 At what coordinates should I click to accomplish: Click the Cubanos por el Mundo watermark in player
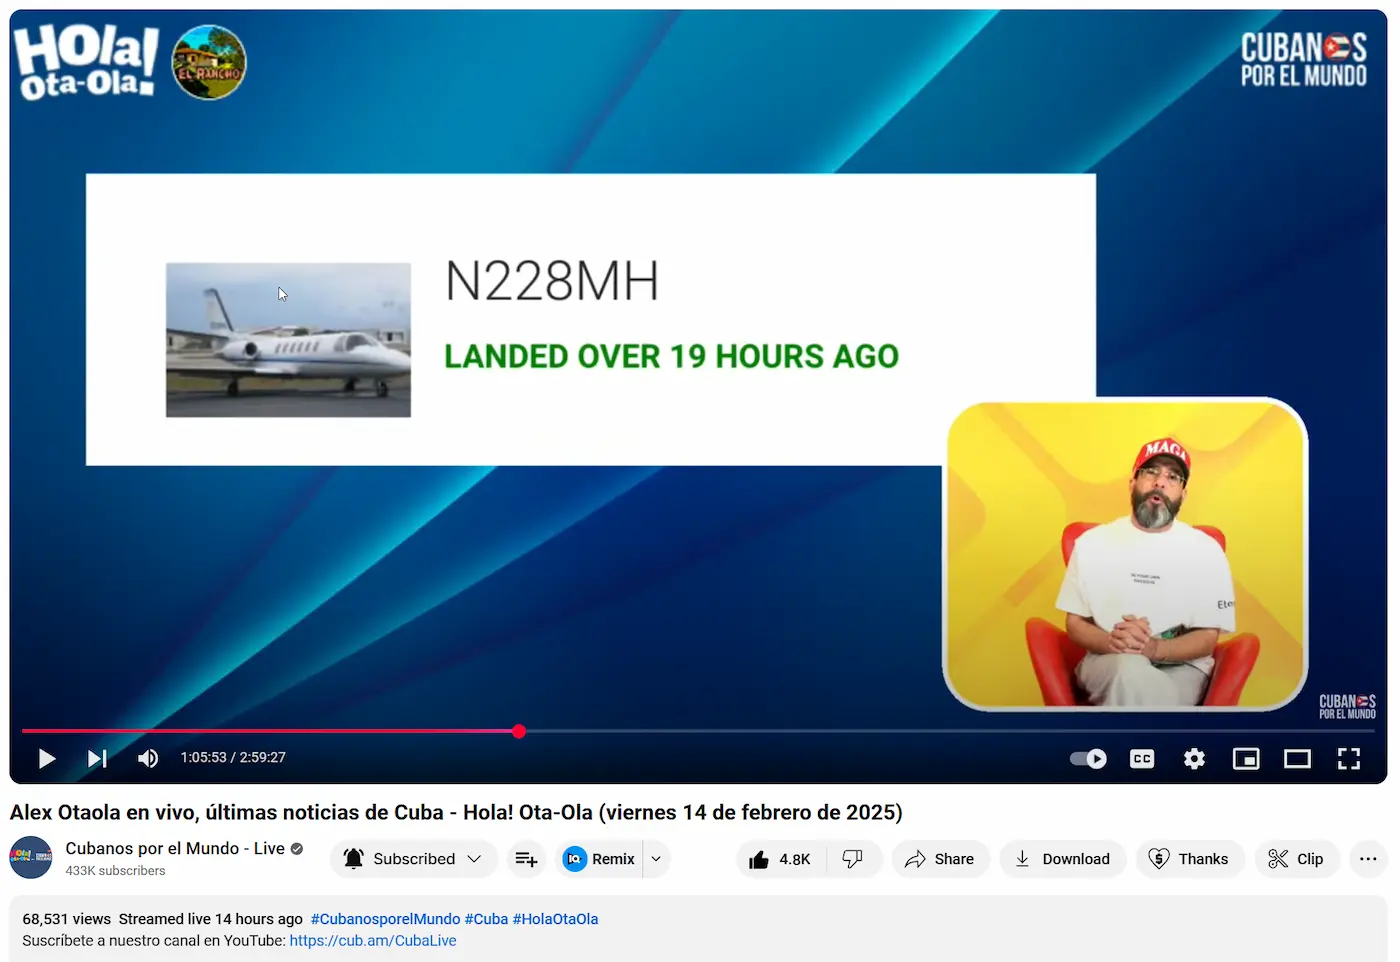coord(1347,706)
